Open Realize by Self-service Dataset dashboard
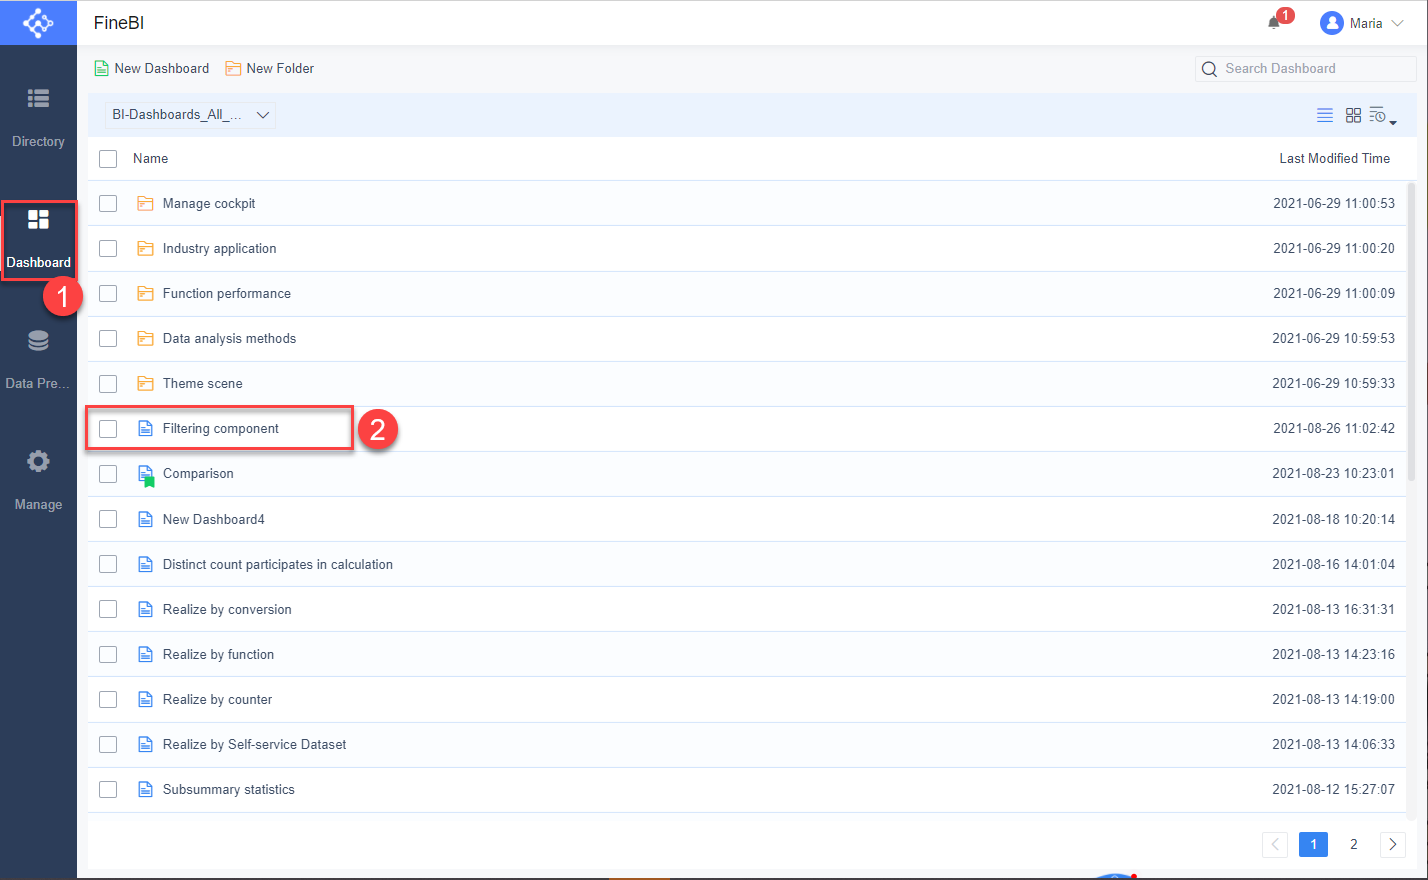This screenshot has height=880, width=1428. (x=255, y=744)
